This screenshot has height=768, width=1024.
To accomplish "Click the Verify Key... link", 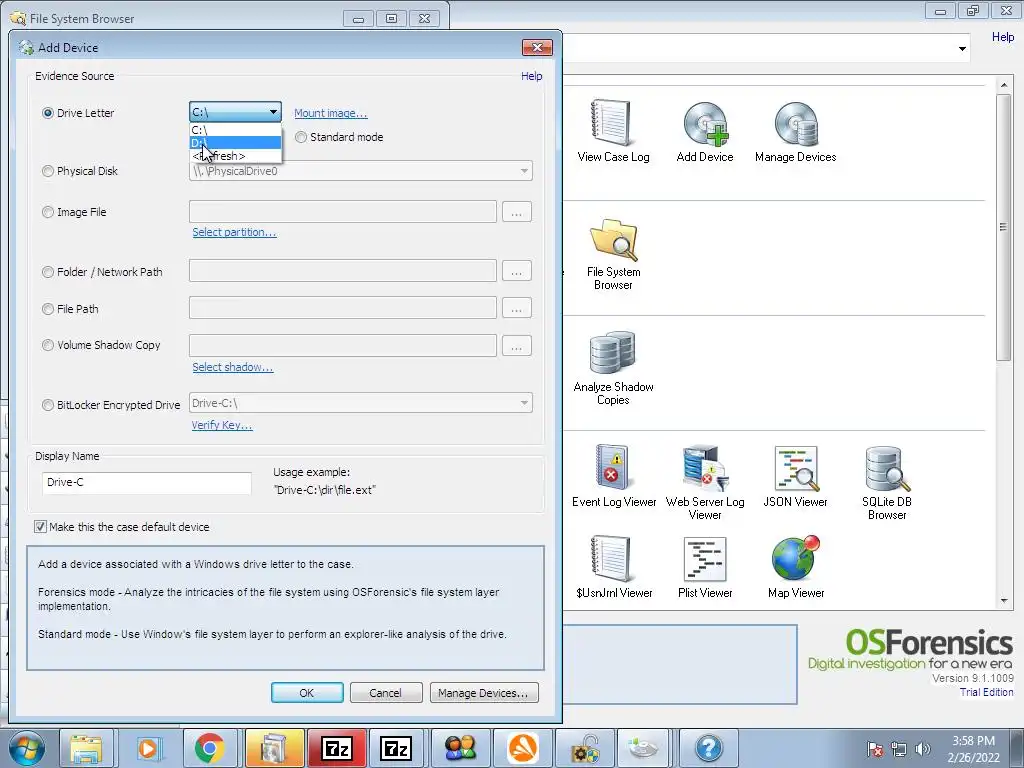I will [222, 425].
